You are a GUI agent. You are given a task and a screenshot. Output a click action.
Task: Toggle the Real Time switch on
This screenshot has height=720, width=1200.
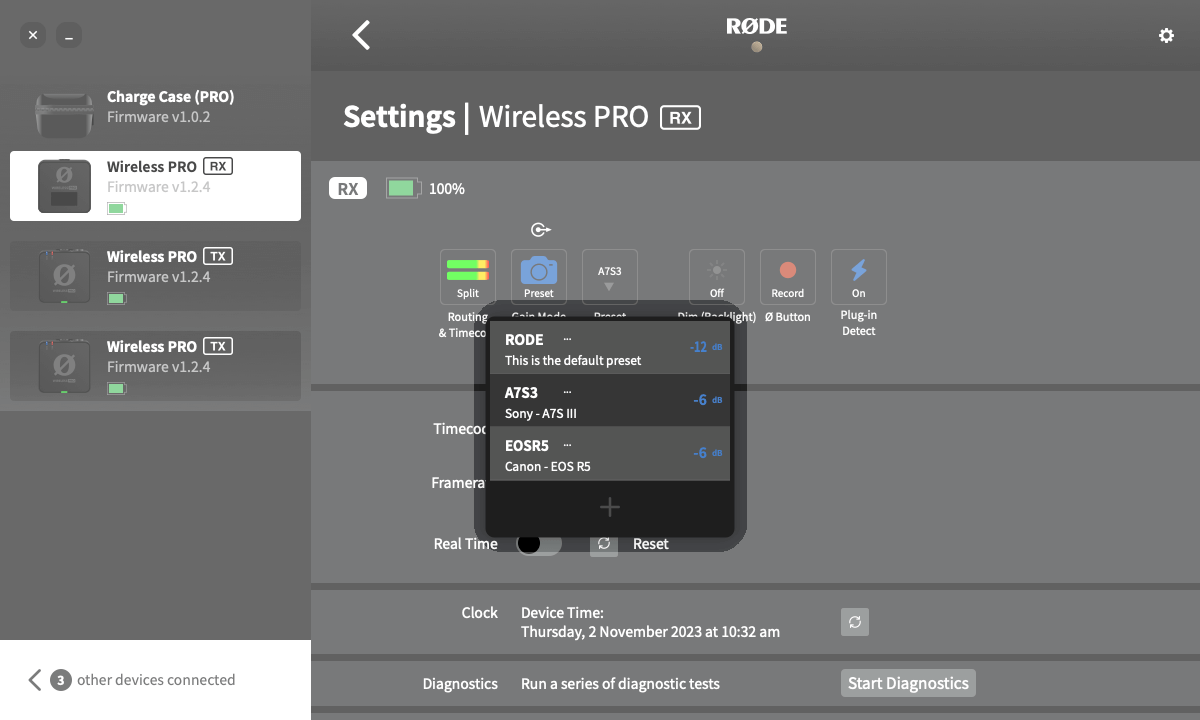(538, 543)
